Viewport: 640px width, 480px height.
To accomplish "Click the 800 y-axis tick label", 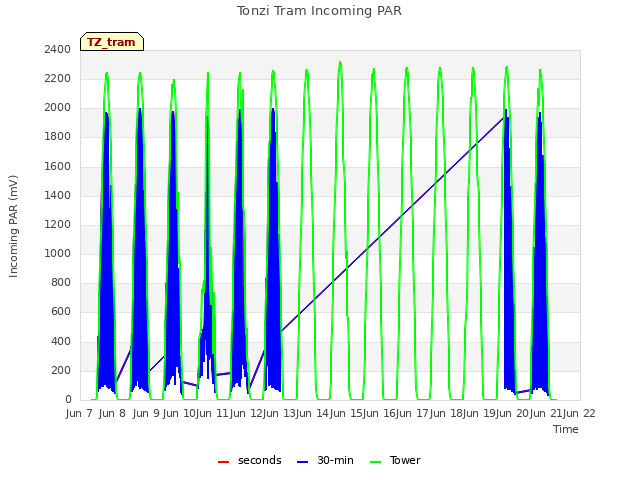I will click(x=61, y=282).
